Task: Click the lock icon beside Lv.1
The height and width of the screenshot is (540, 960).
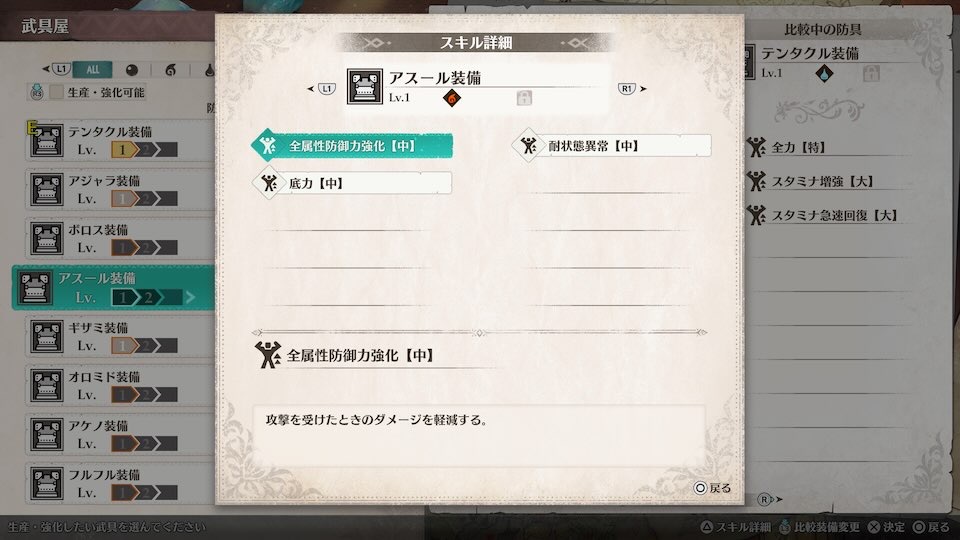Action: 524,98
